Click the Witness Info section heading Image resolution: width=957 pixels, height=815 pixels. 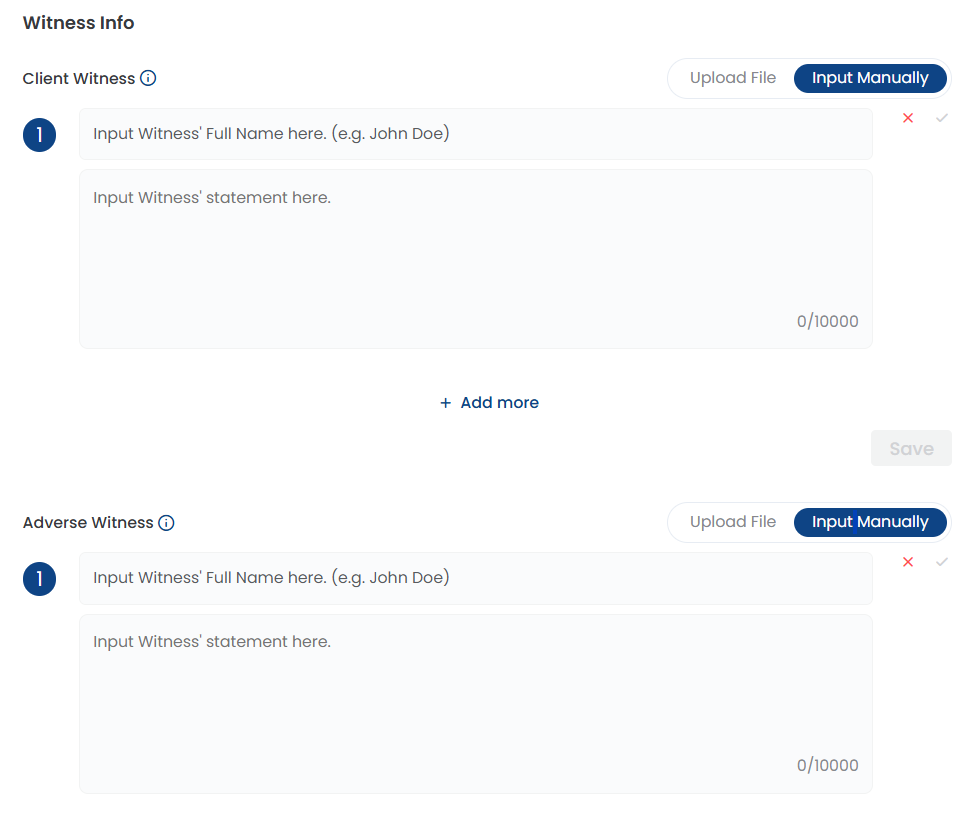point(79,23)
